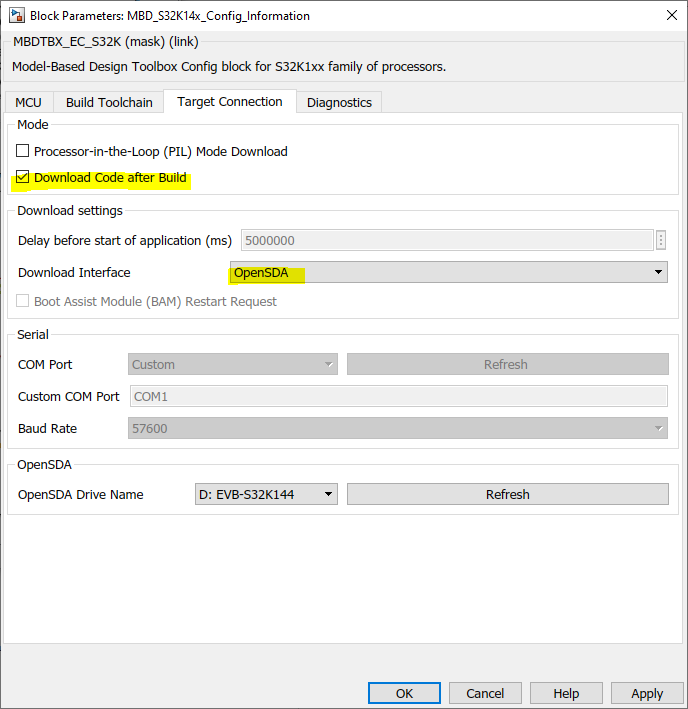The width and height of the screenshot is (688, 709).
Task: Click the Simulink icon in title bar
Action: (15, 15)
